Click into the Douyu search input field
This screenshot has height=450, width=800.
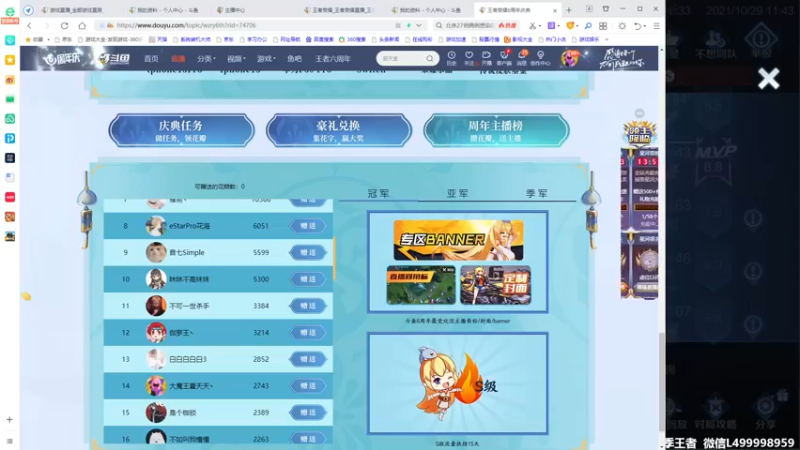click(403, 59)
